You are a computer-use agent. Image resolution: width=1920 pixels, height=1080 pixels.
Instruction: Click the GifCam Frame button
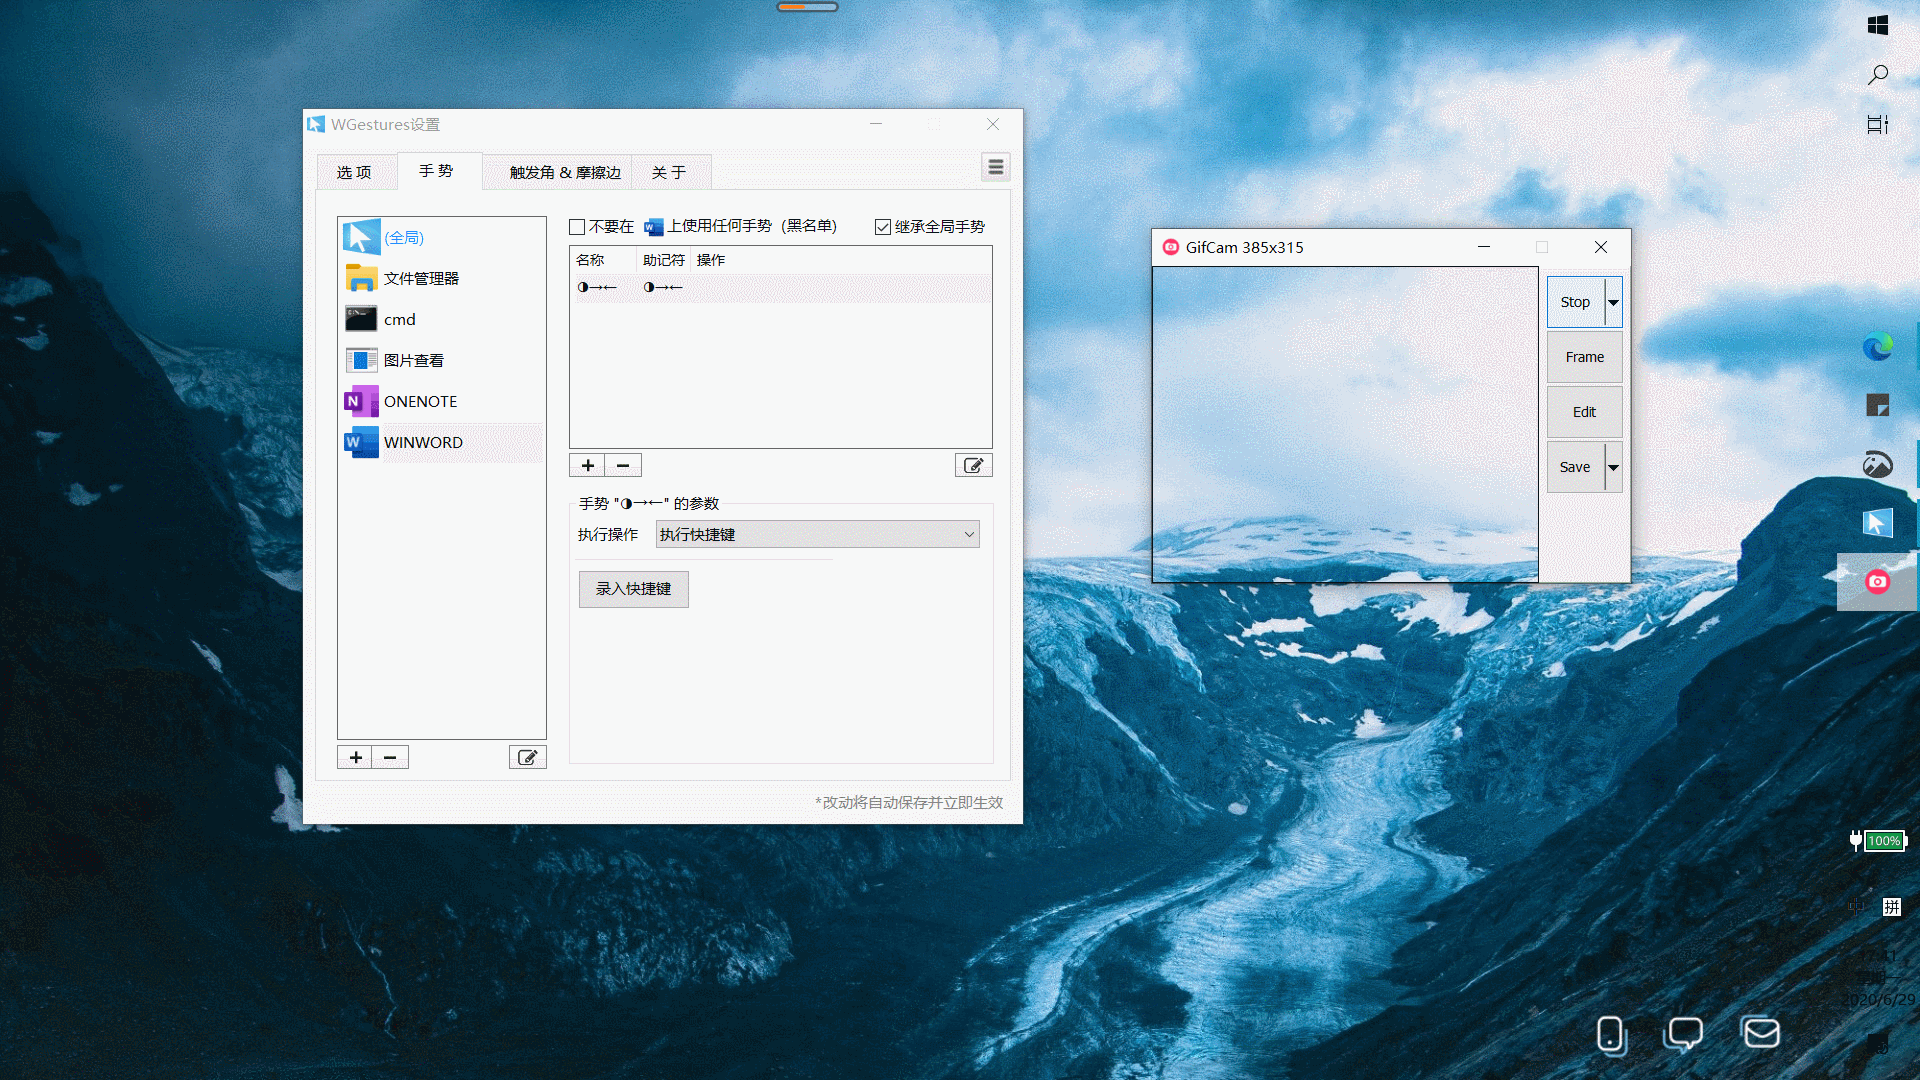[x=1585, y=356]
